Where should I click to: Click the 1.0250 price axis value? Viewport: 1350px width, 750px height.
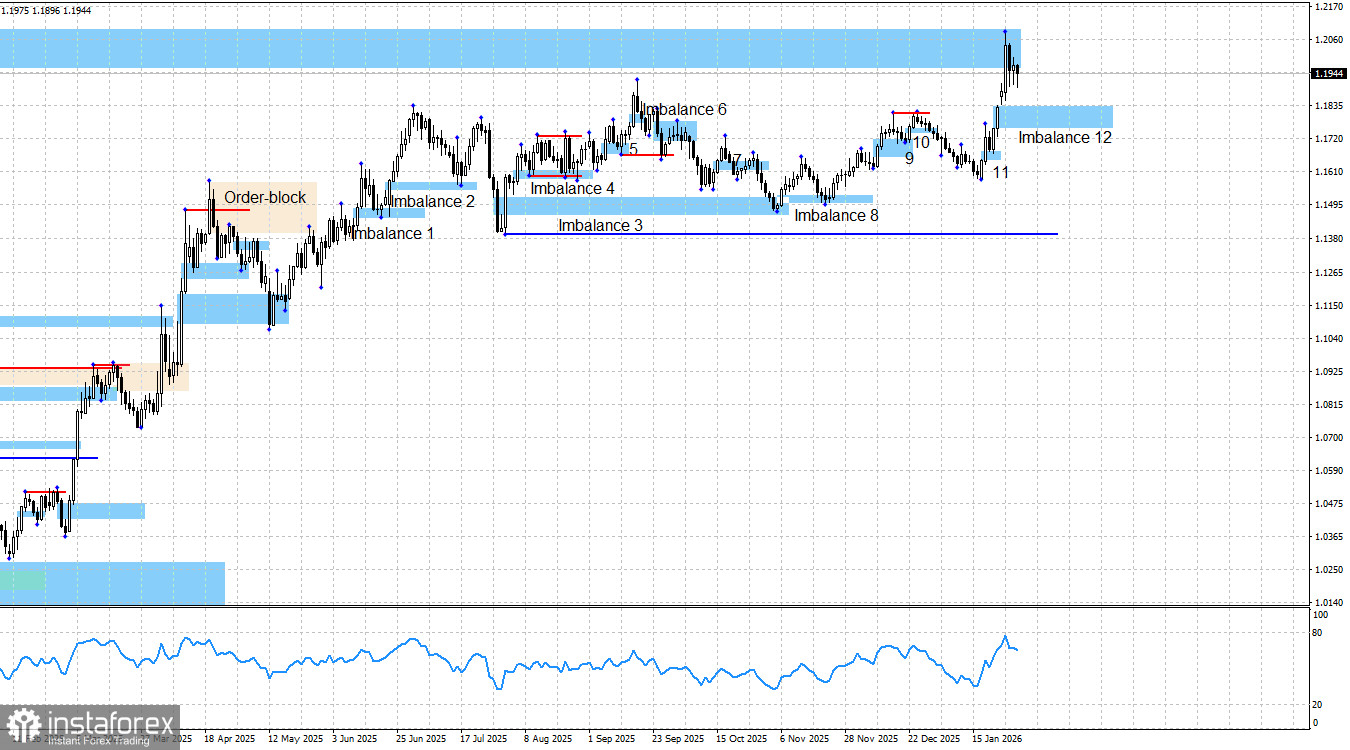(x=1329, y=569)
